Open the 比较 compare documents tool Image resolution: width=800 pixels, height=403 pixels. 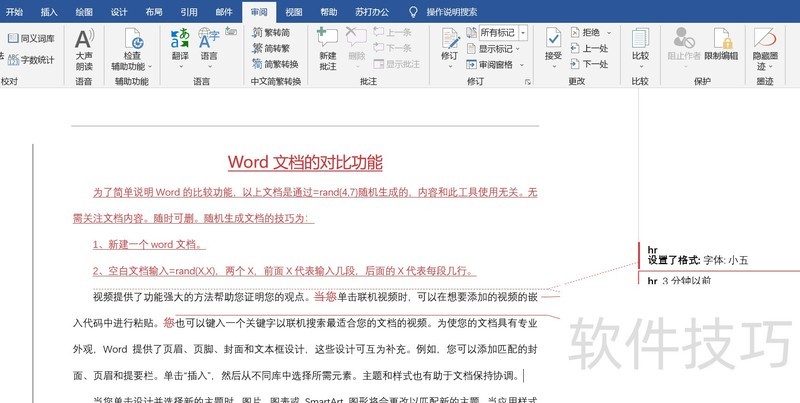(640, 45)
